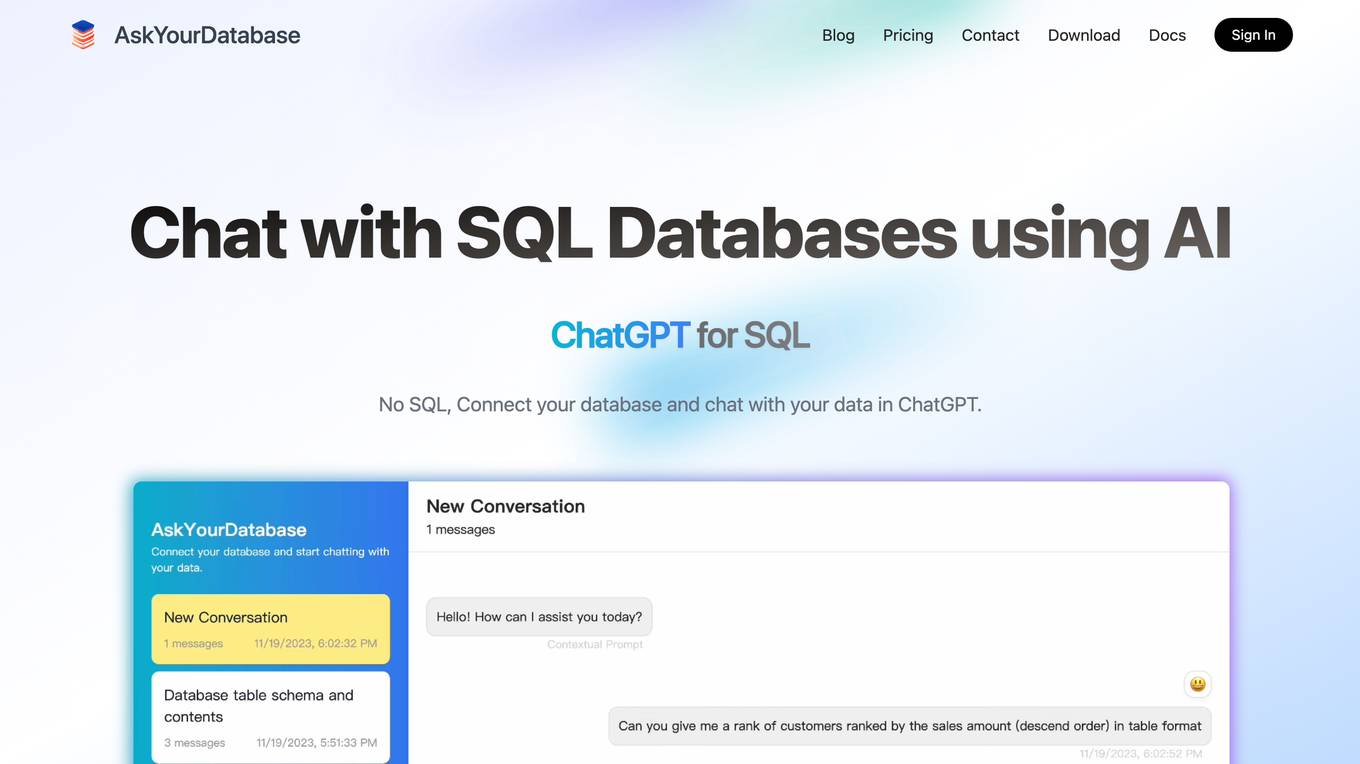Click the 'No SQL, Connect your database' tagline
1360x764 pixels.
point(680,405)
